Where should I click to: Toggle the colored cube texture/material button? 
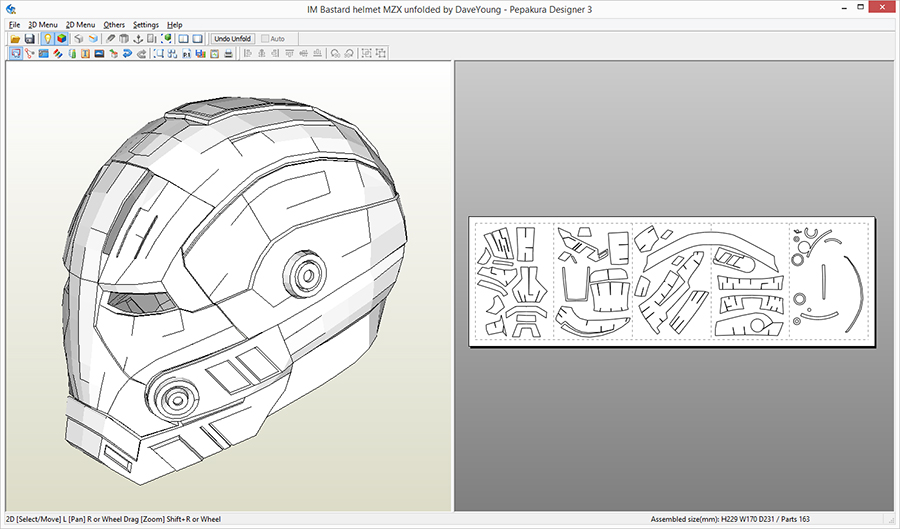61,39
